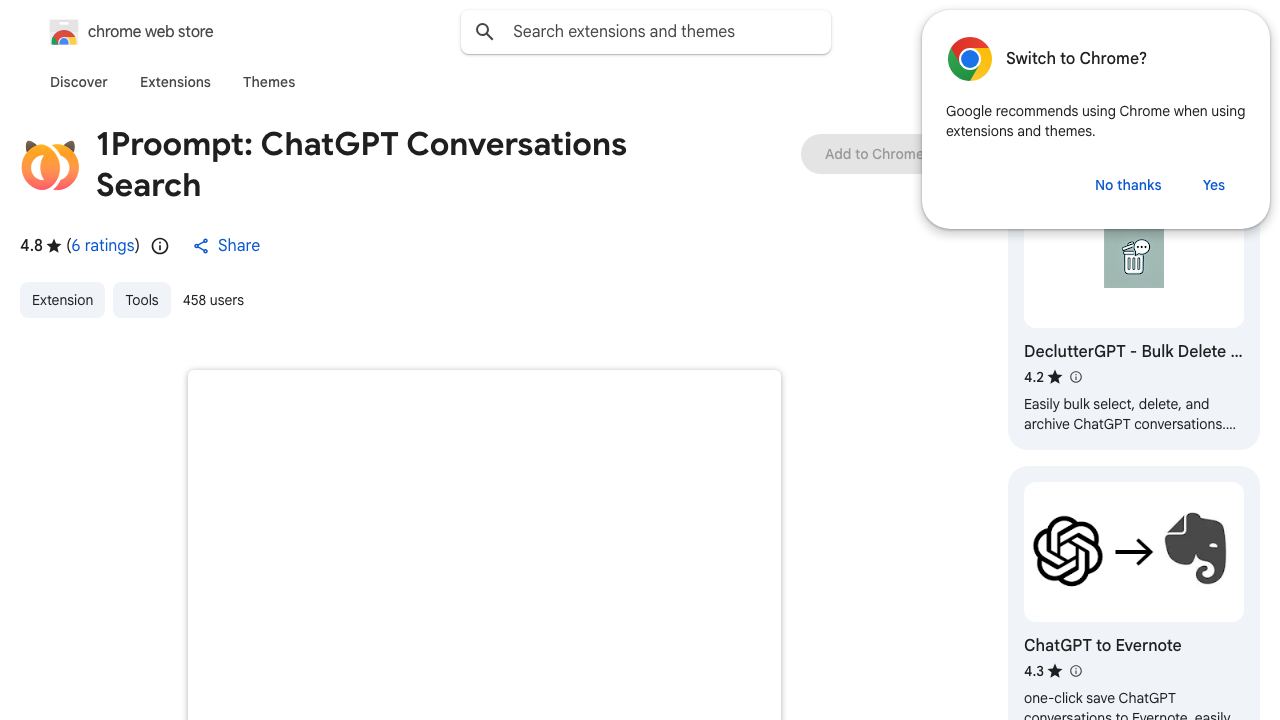Focus the Search extensions and themes field

[646, 32]
